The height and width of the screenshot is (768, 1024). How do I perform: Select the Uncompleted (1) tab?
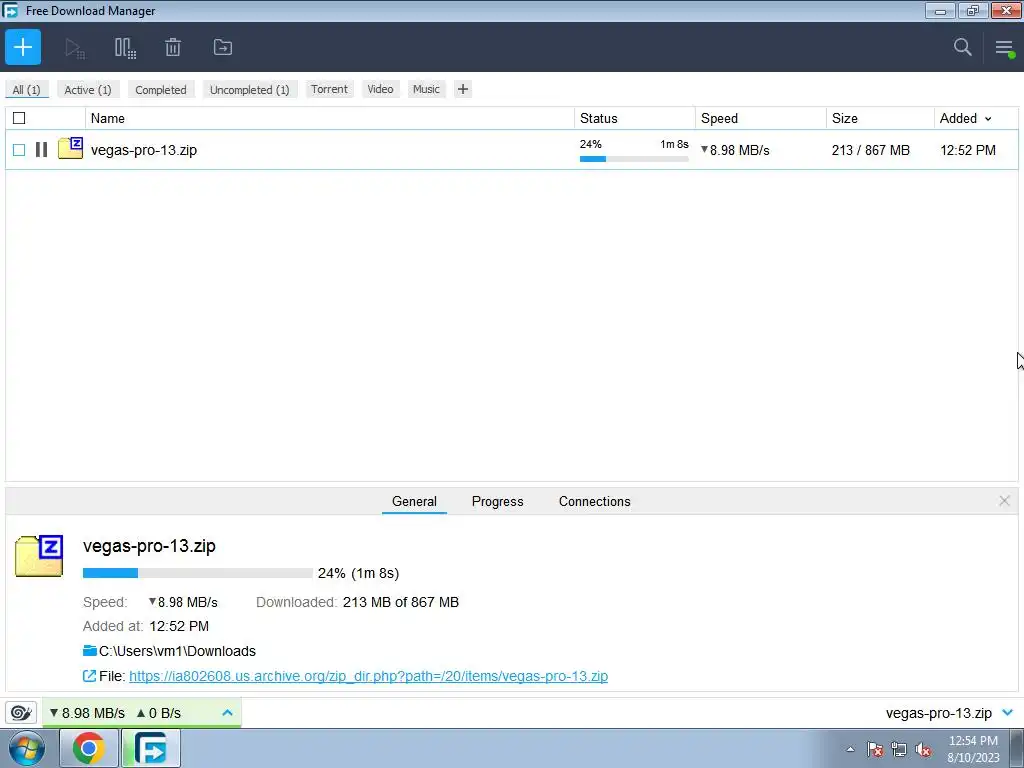click(x=249, y=89)
